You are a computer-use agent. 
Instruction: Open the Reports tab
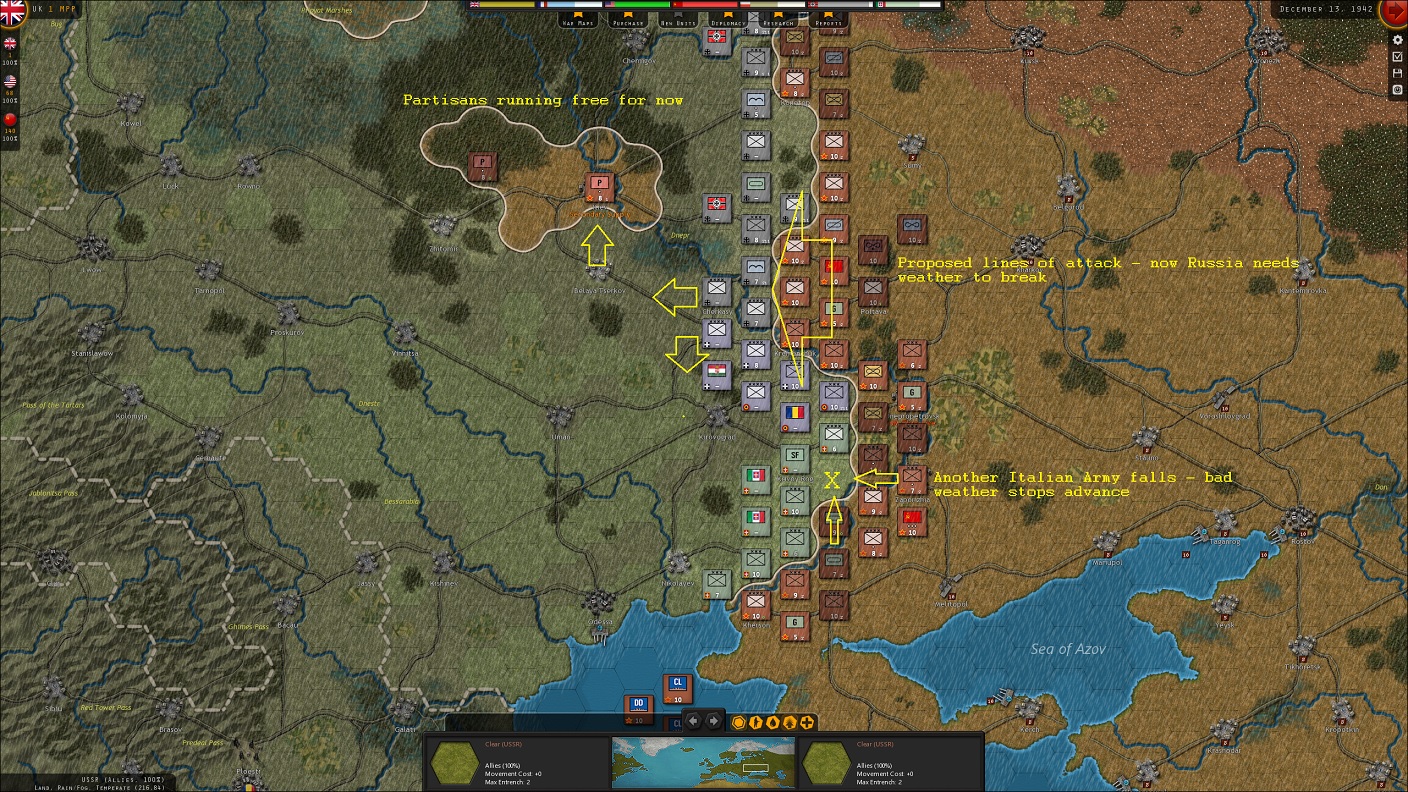[828, 21]
